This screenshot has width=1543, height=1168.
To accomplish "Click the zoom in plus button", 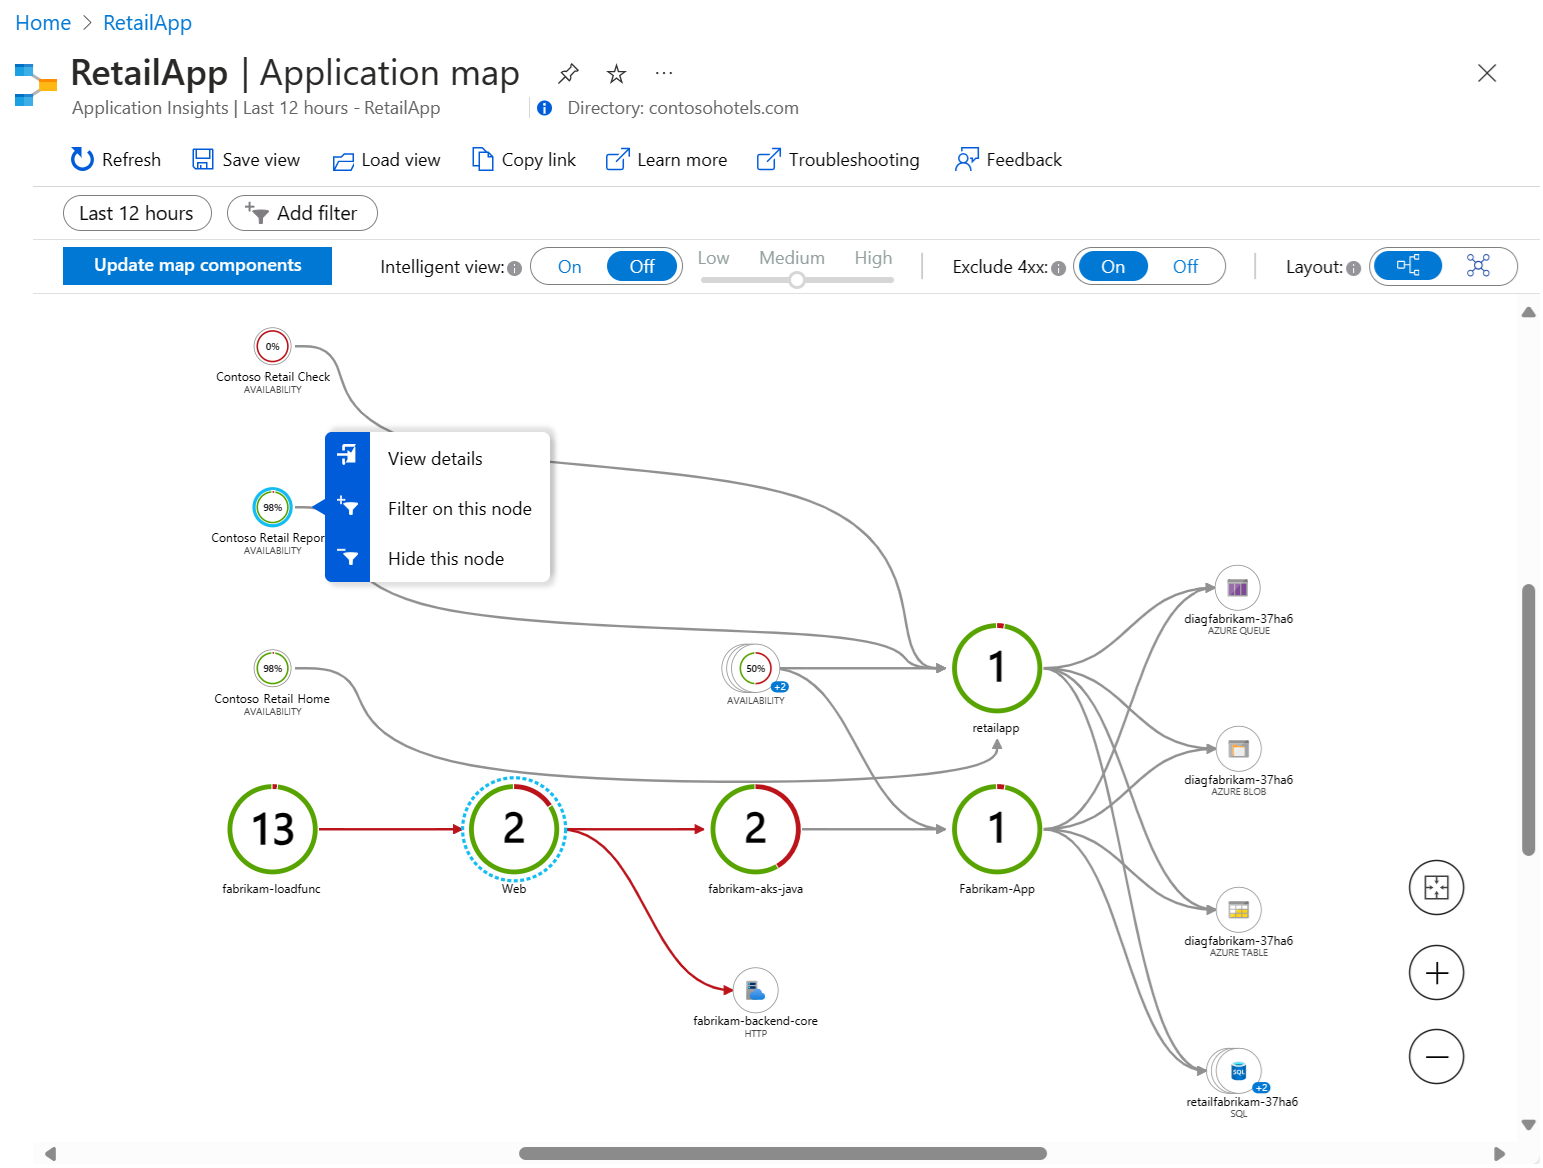I will coord(1436,973).
